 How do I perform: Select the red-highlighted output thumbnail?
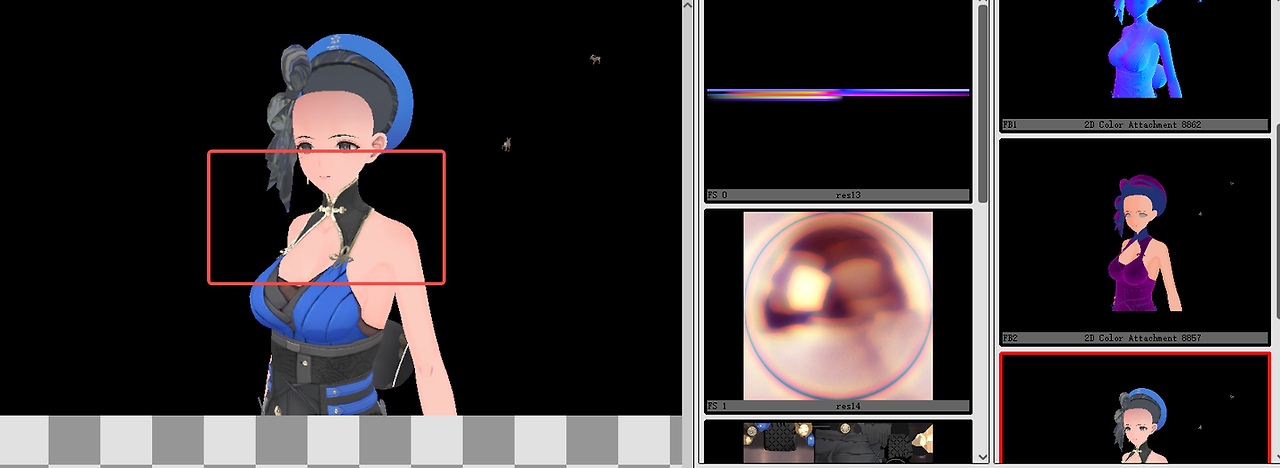[x=1135, y=409]
